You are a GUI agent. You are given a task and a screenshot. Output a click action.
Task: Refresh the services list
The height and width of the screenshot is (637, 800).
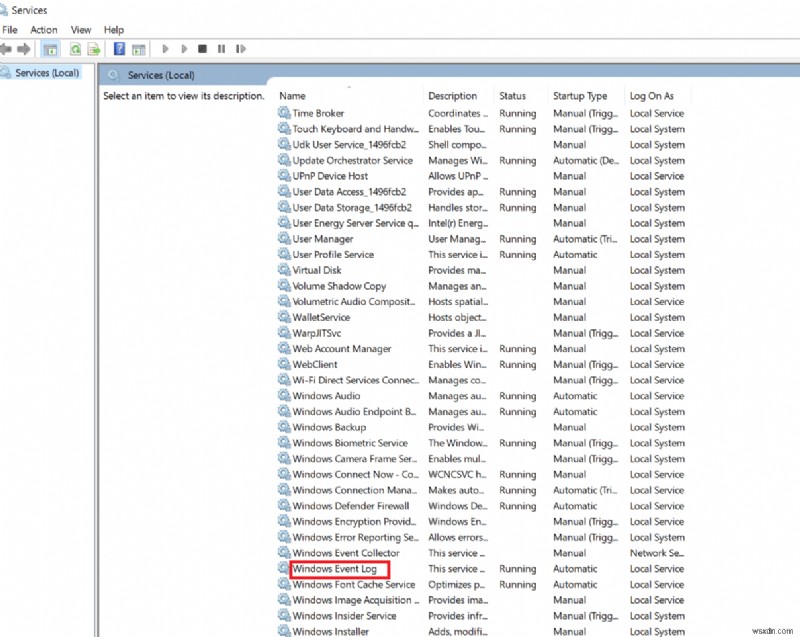point(75,48)
